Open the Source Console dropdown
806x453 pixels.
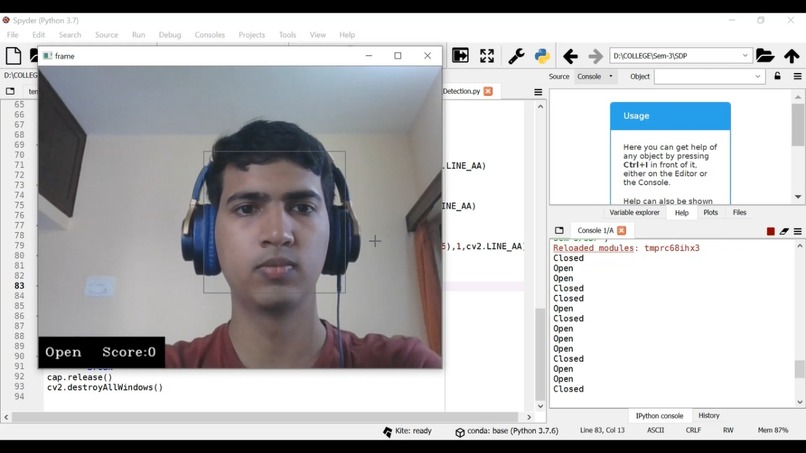point(595,76)
